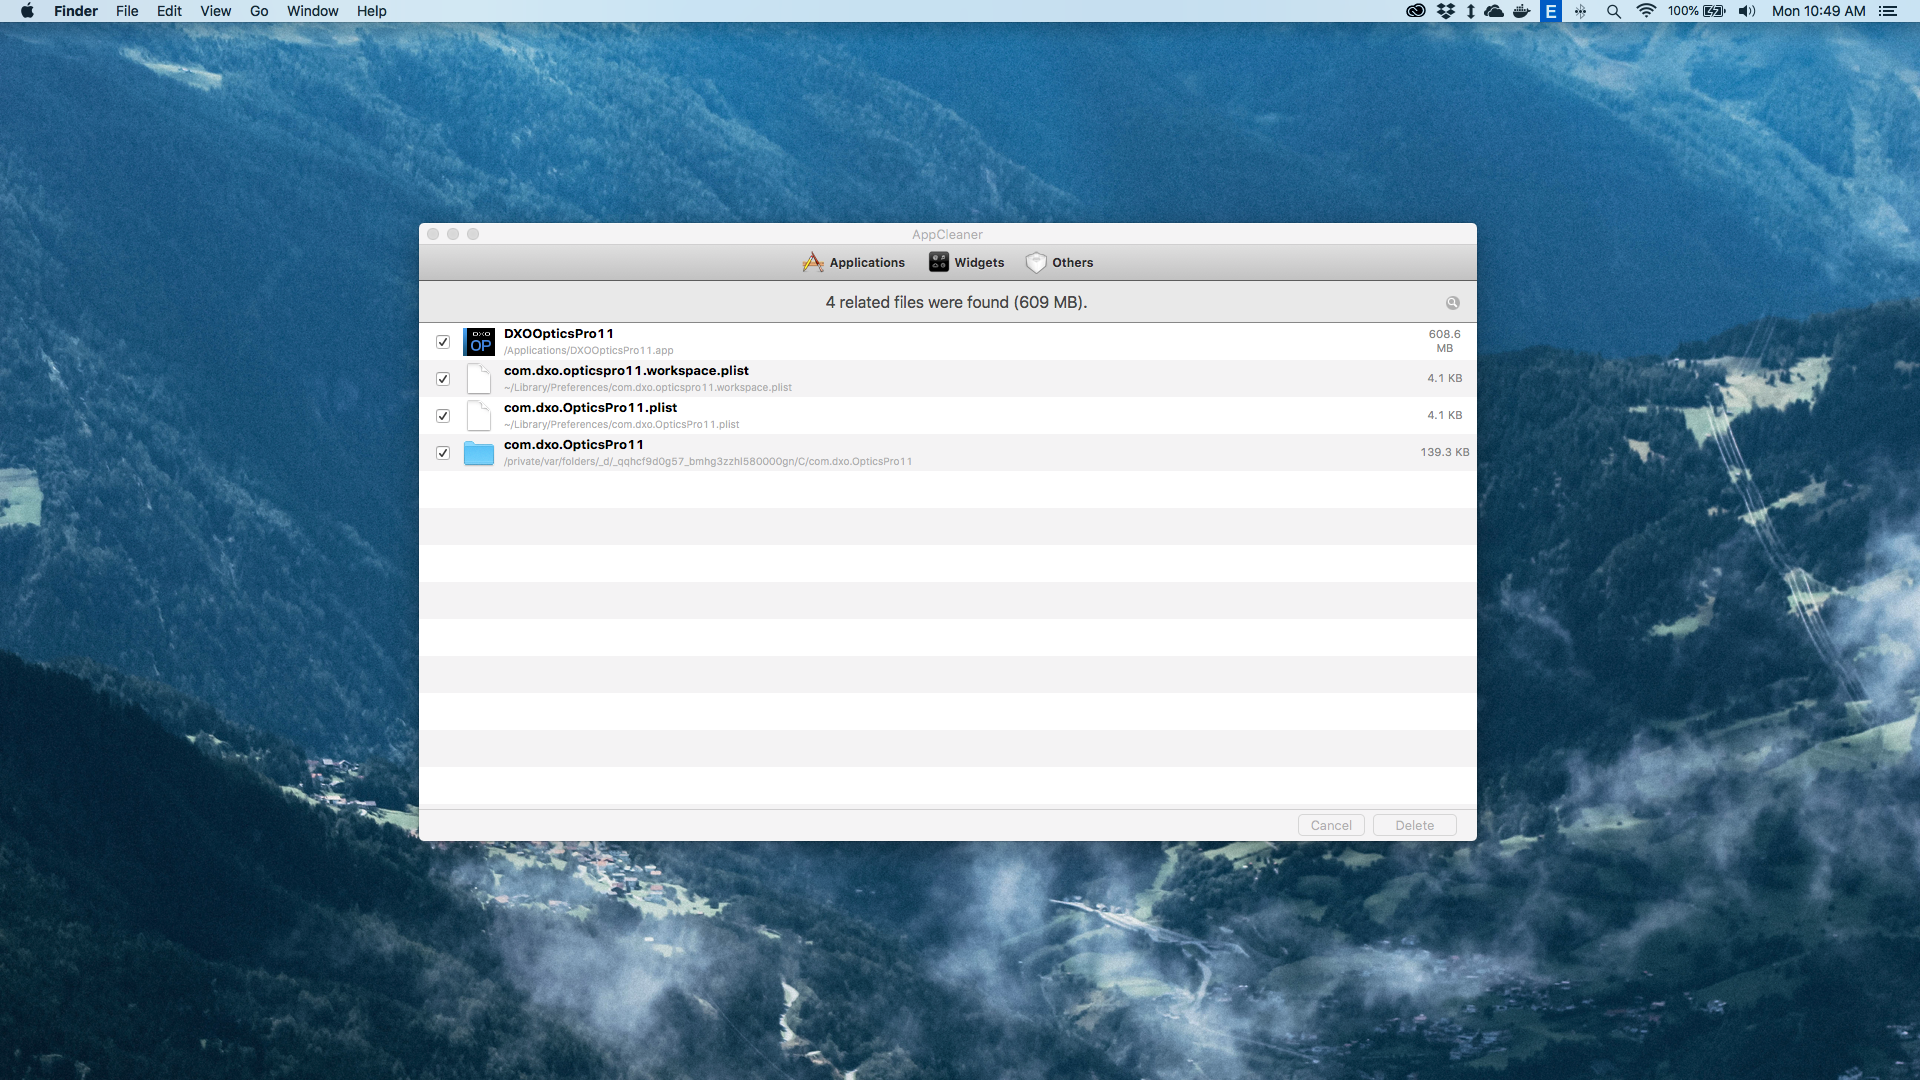Click the Delete button
1920x1080 pixels.
pos(1415,825)
